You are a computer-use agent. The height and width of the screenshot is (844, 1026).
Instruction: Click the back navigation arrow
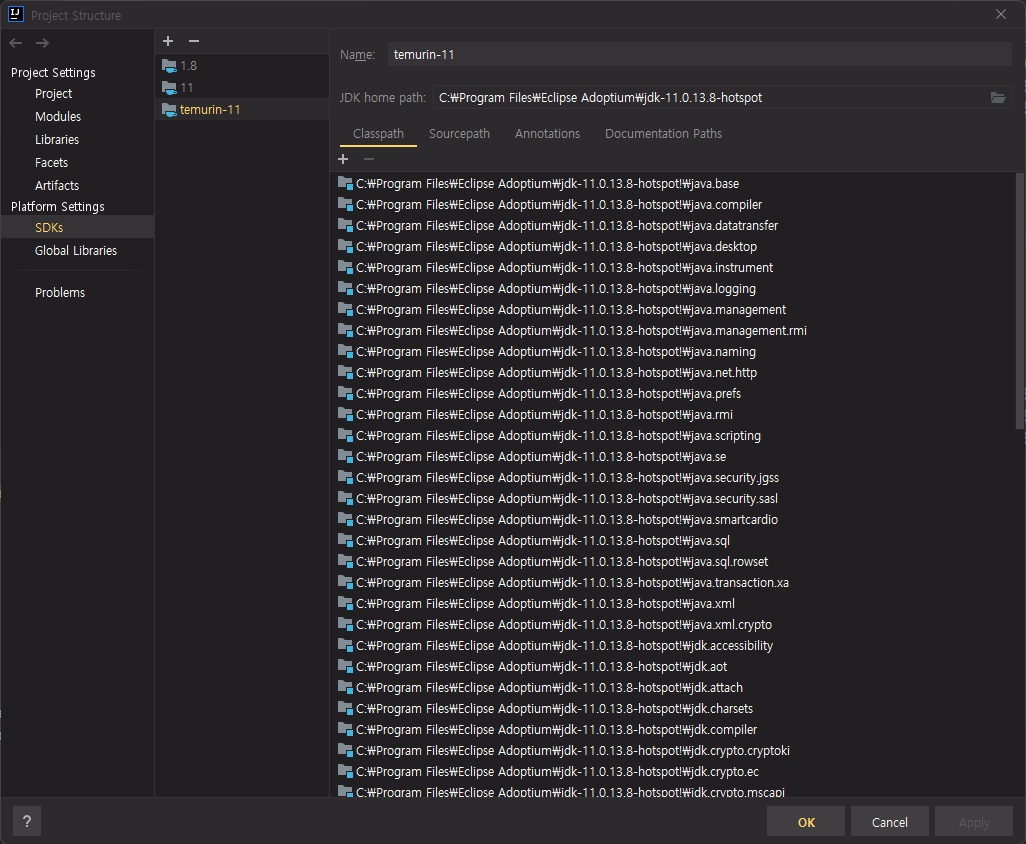tap(16, 43)
